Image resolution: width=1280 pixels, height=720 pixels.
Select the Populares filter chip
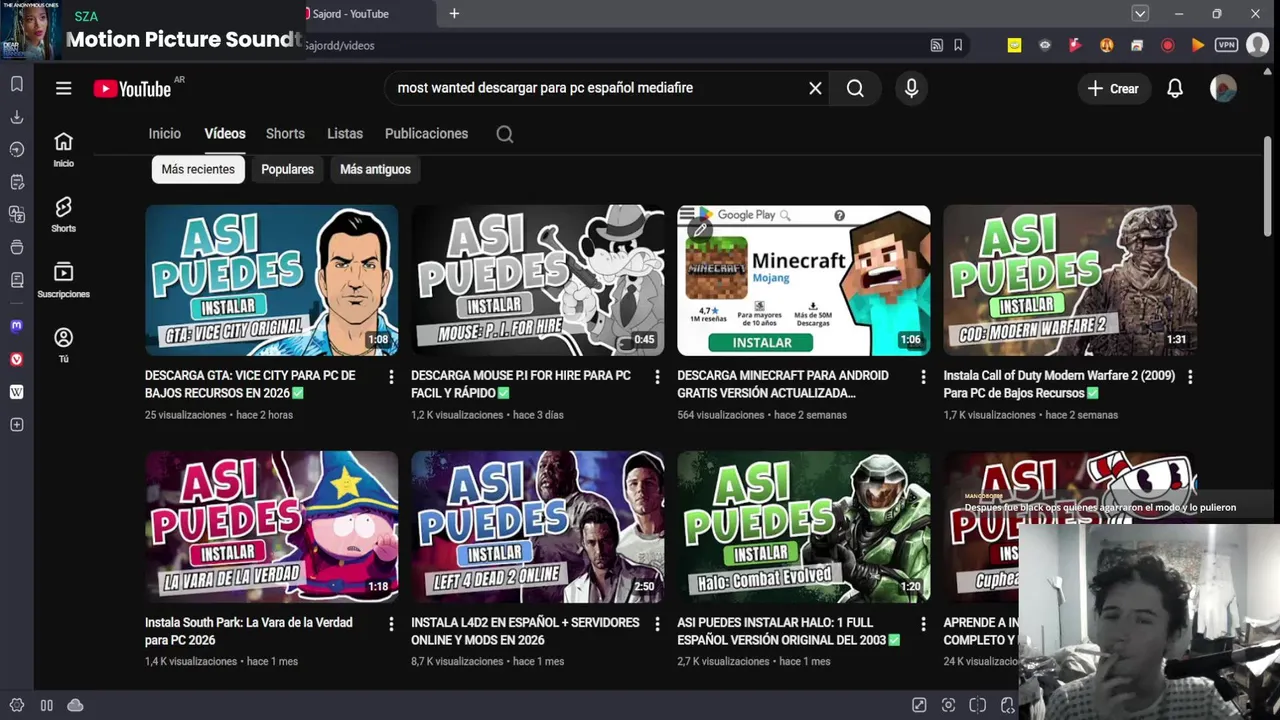pyautogui.click(x=287, y=169)
